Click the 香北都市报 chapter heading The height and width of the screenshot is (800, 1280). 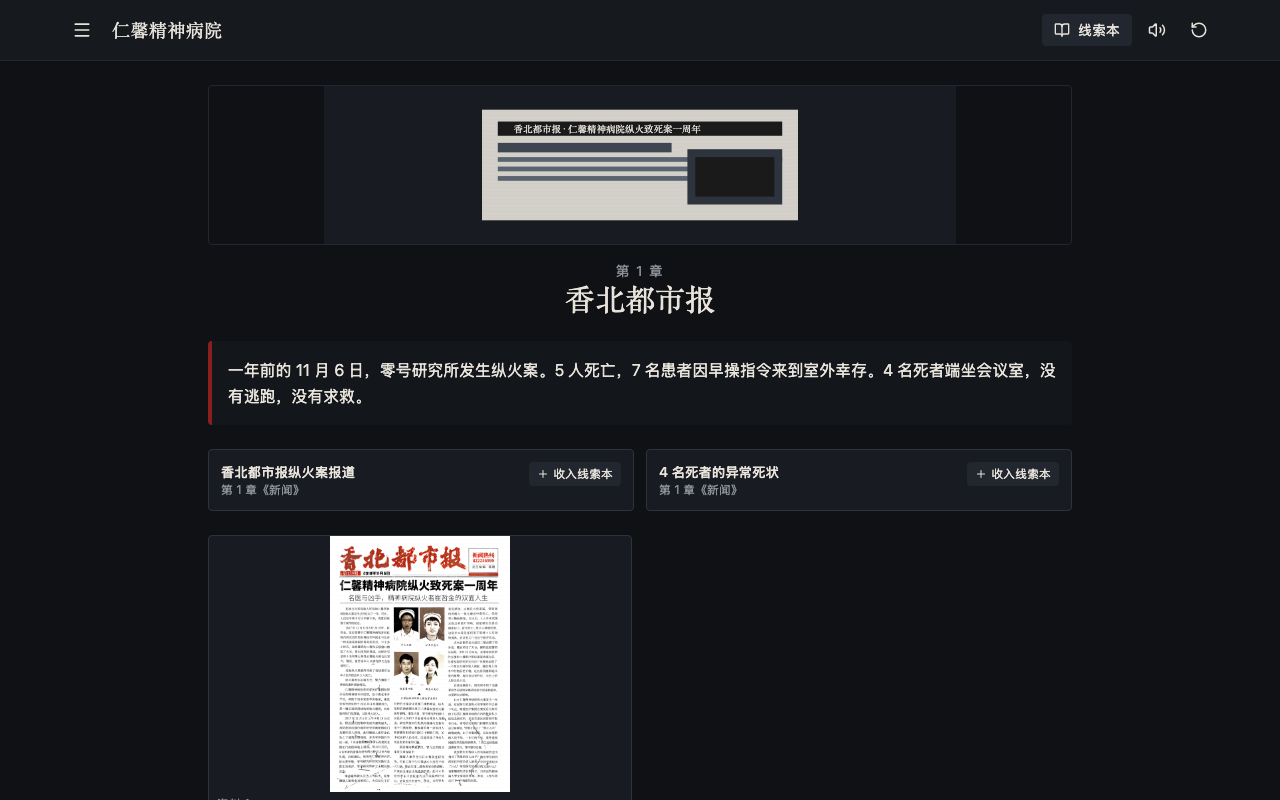tap(640, 300)
